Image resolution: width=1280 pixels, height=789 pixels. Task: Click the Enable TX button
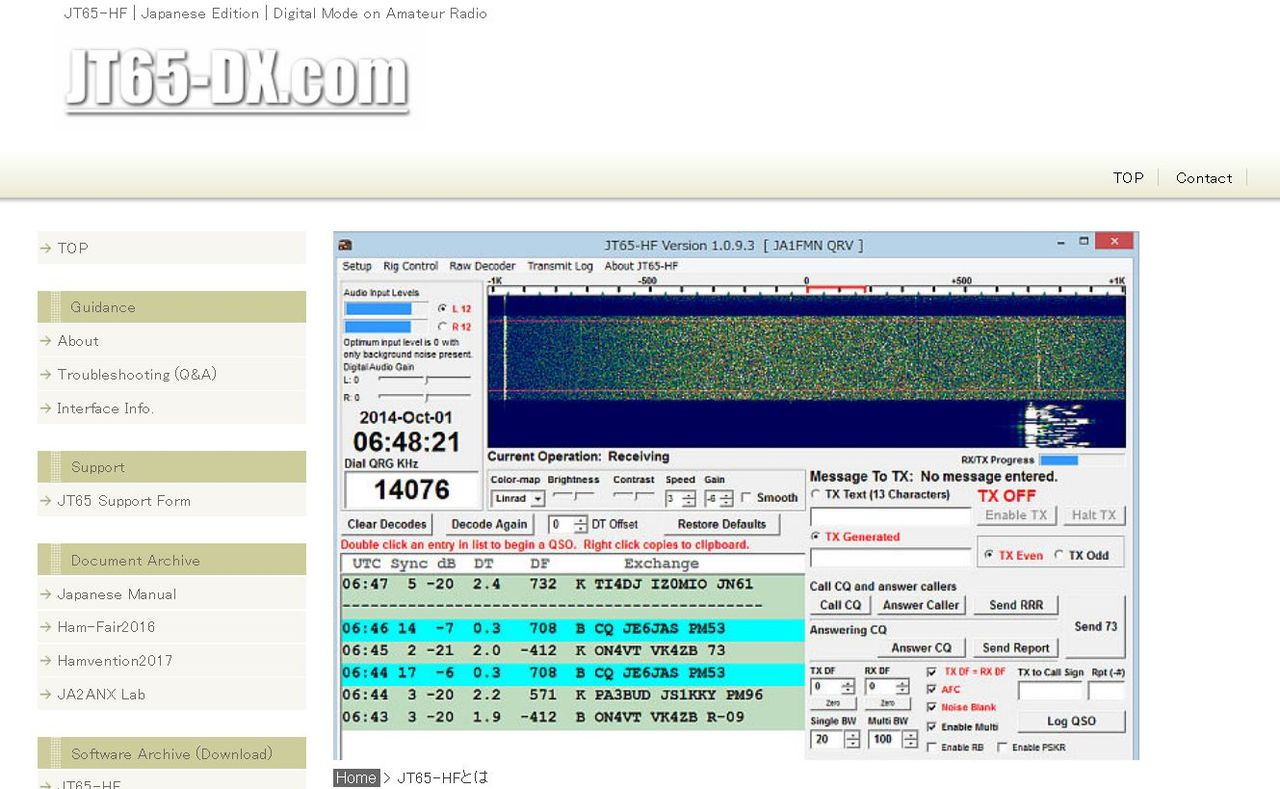[1016, 515]
